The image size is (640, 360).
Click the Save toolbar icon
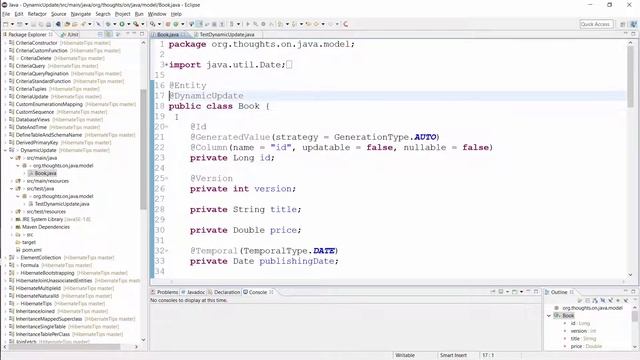(x=33, y=24)
